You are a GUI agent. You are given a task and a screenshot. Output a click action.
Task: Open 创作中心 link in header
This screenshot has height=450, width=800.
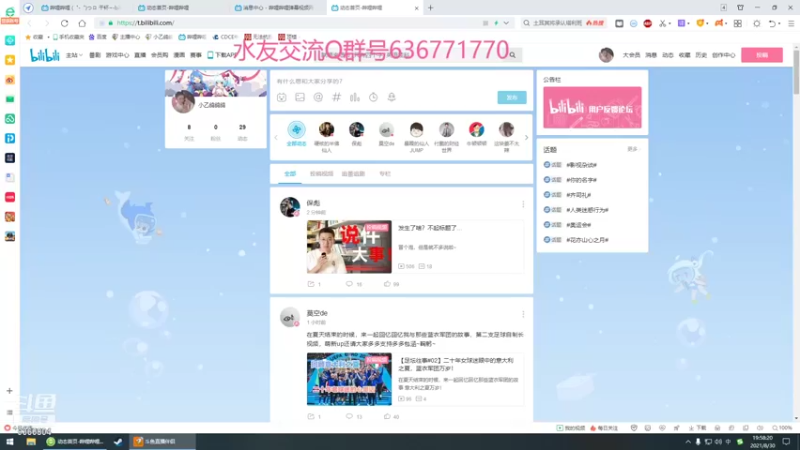[x=723, y=55]
